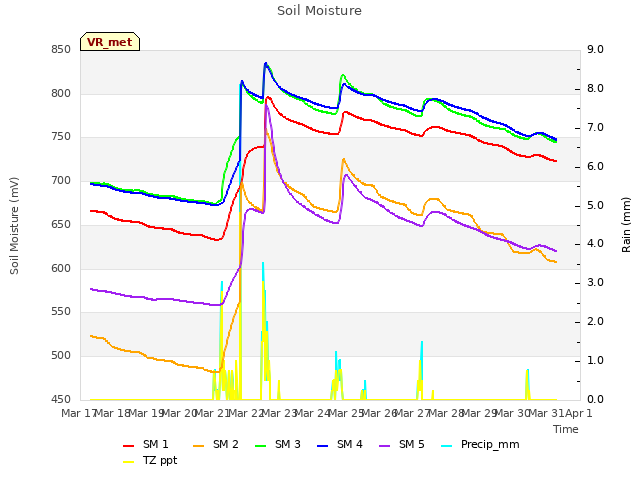The width and height of the screenshot is (640, 480).
Task: Click the Mar 21 date tick
Action: coord(213,414)
